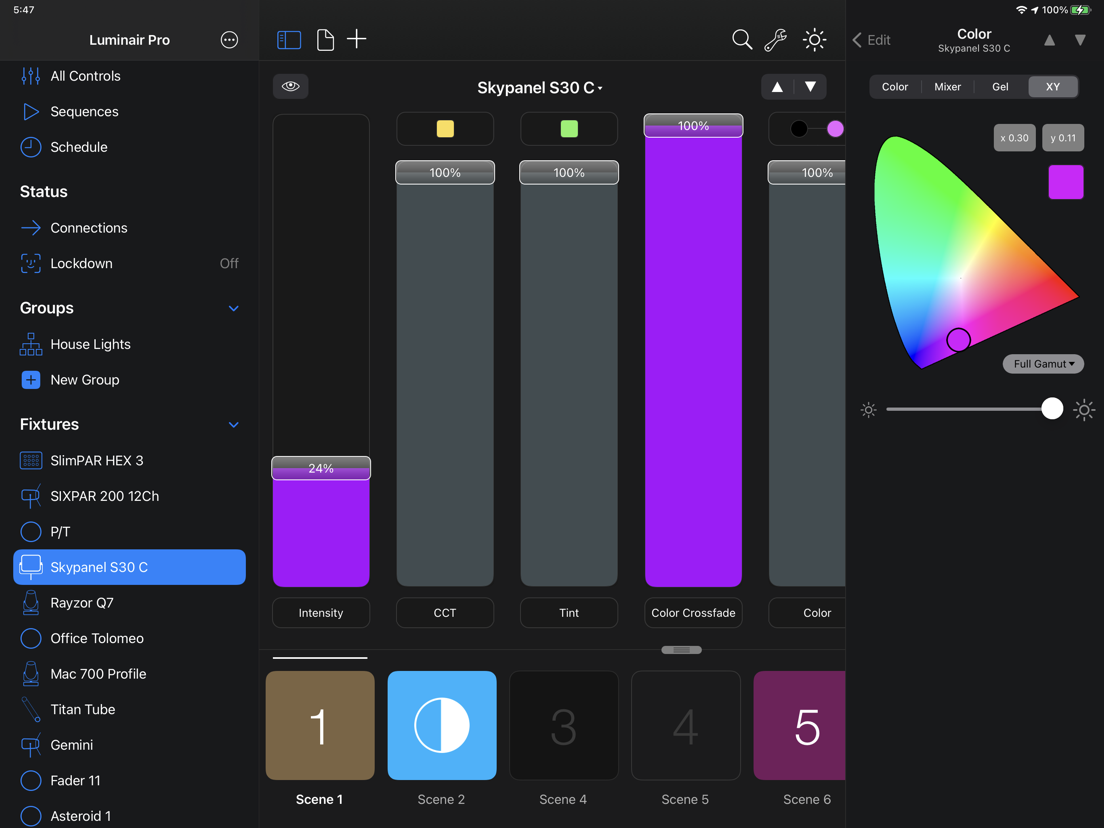Open the Full Gamut dropdown
The image size is (1104, 828).
click(1043, 364)
